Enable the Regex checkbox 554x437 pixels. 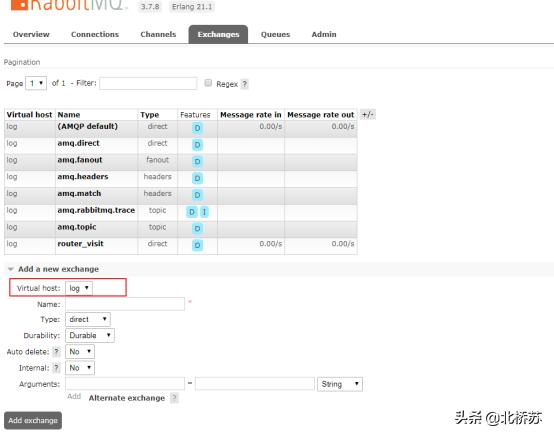coord(208,83)
